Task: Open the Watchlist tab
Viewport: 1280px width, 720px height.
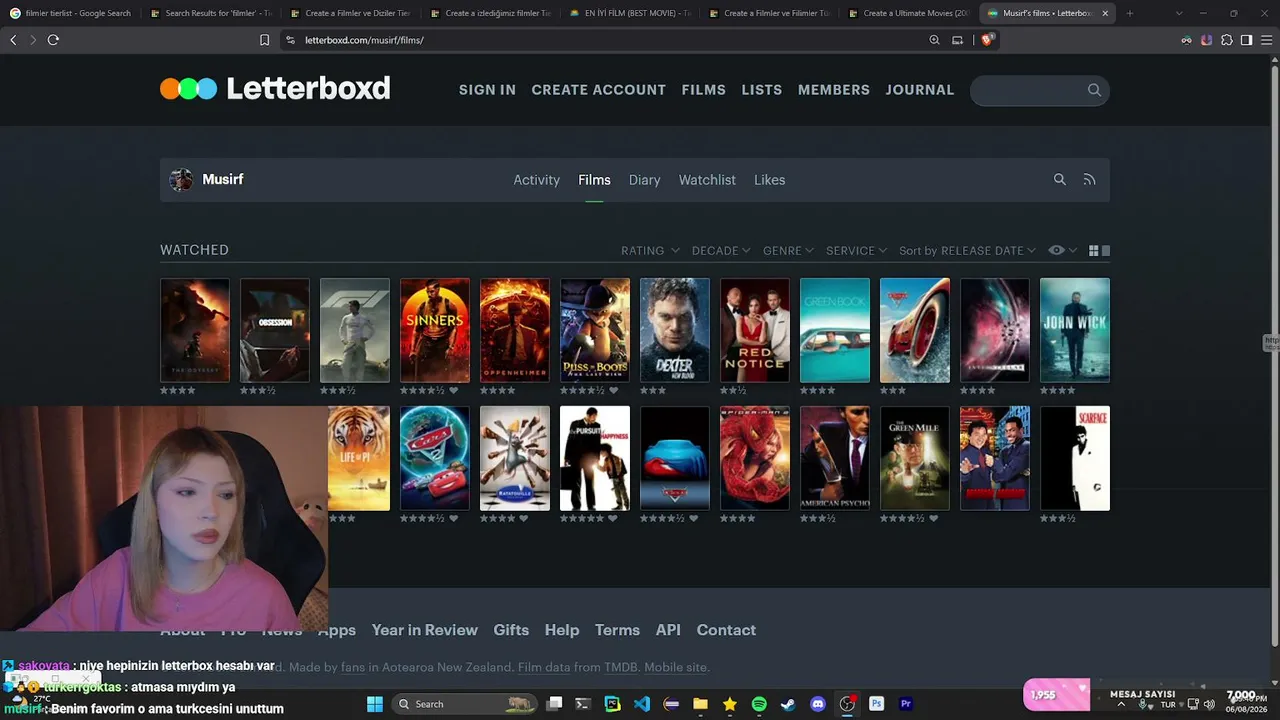Action: (x=707, y=180)
